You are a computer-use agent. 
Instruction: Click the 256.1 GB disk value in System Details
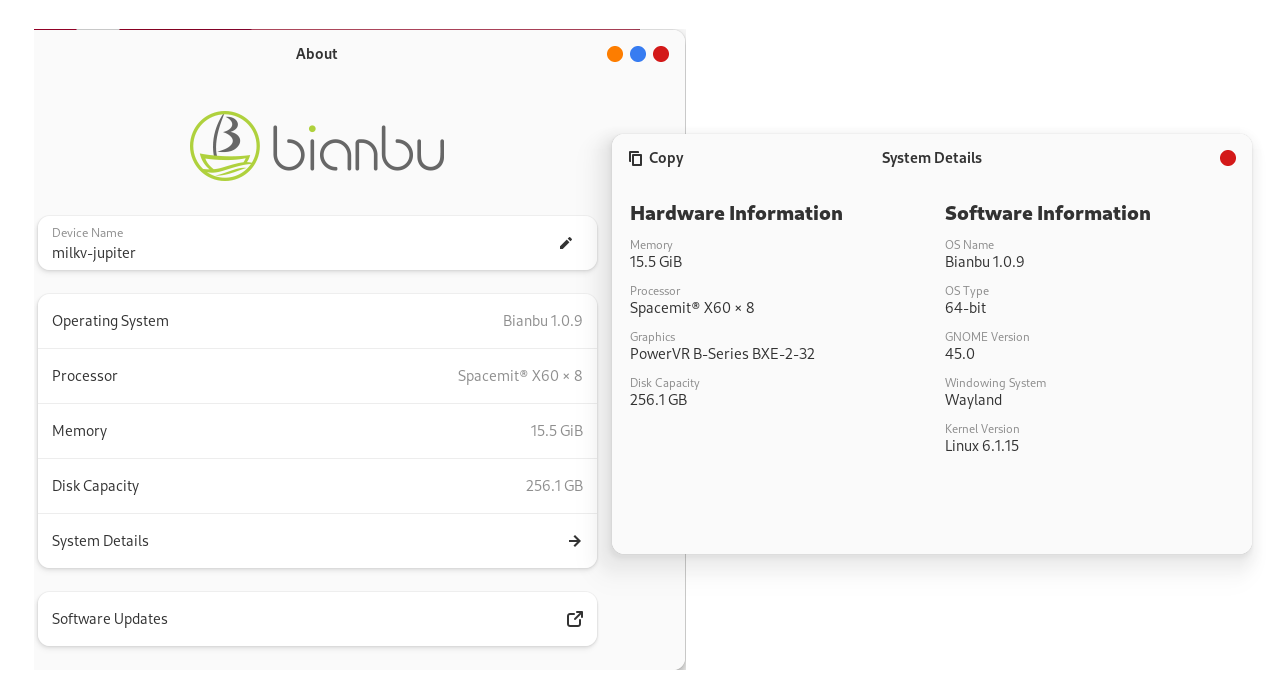click(658, 400)
